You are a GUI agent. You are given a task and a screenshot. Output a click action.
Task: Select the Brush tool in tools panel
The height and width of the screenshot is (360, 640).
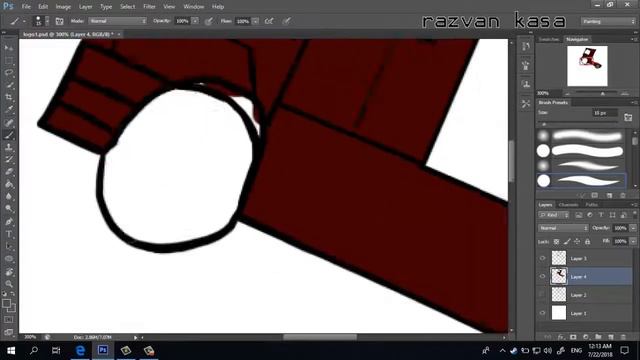(9, 135)
